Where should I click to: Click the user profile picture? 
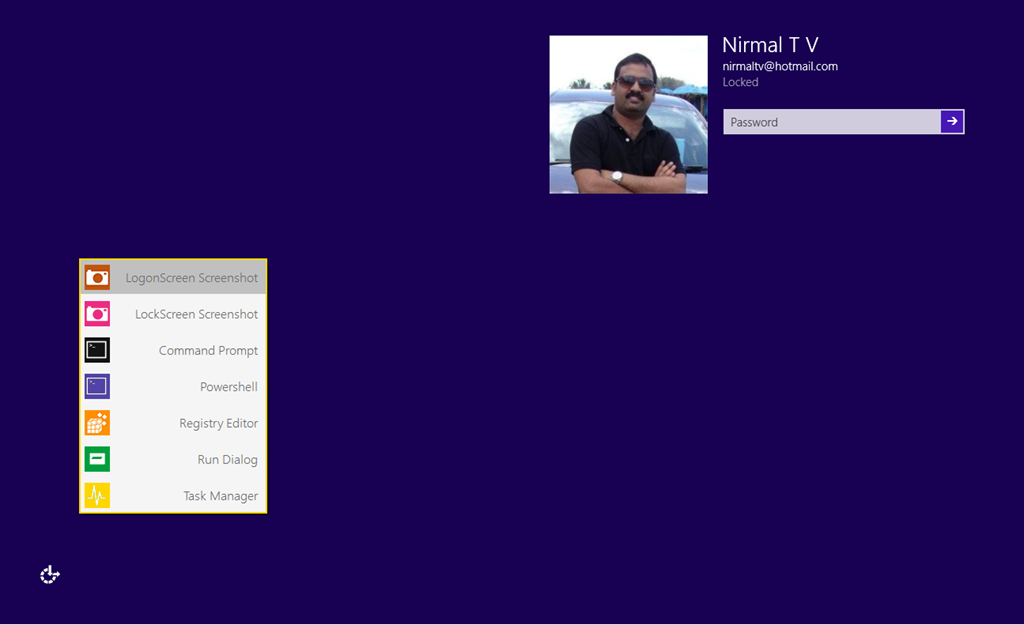[x=628, y=114]
